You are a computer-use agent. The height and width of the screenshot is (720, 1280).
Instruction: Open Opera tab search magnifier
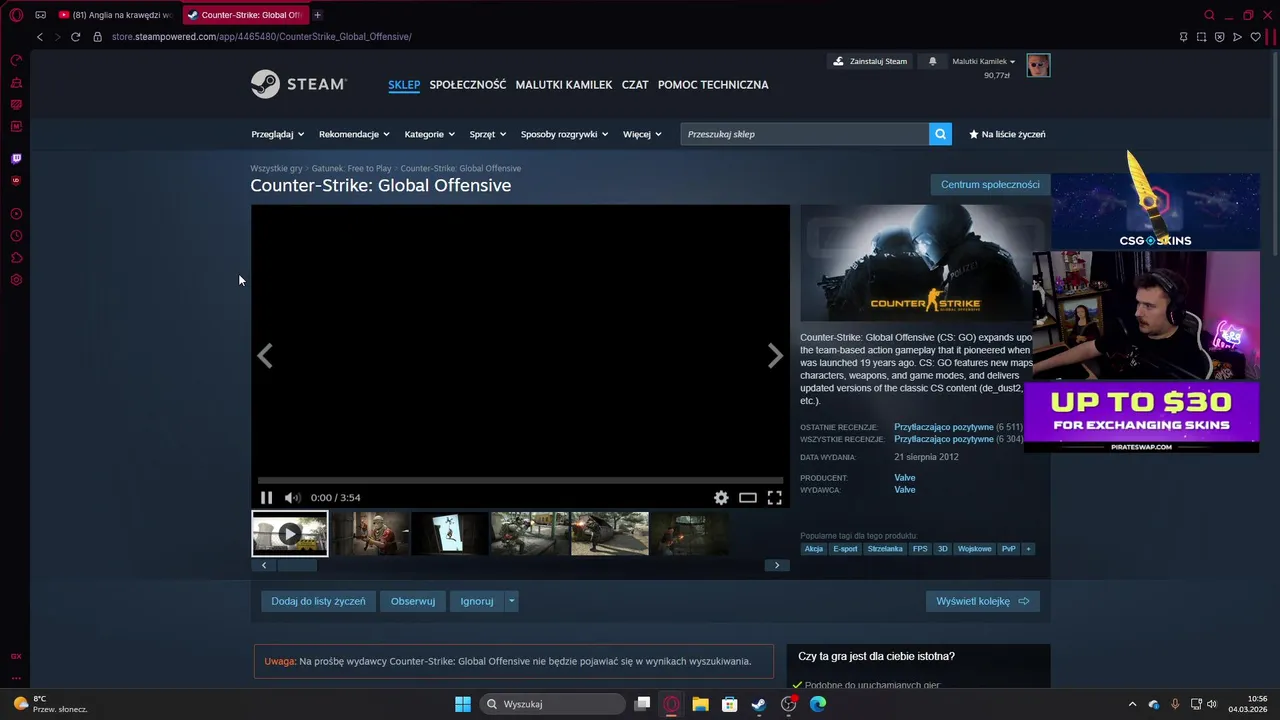click(1209, 15)
